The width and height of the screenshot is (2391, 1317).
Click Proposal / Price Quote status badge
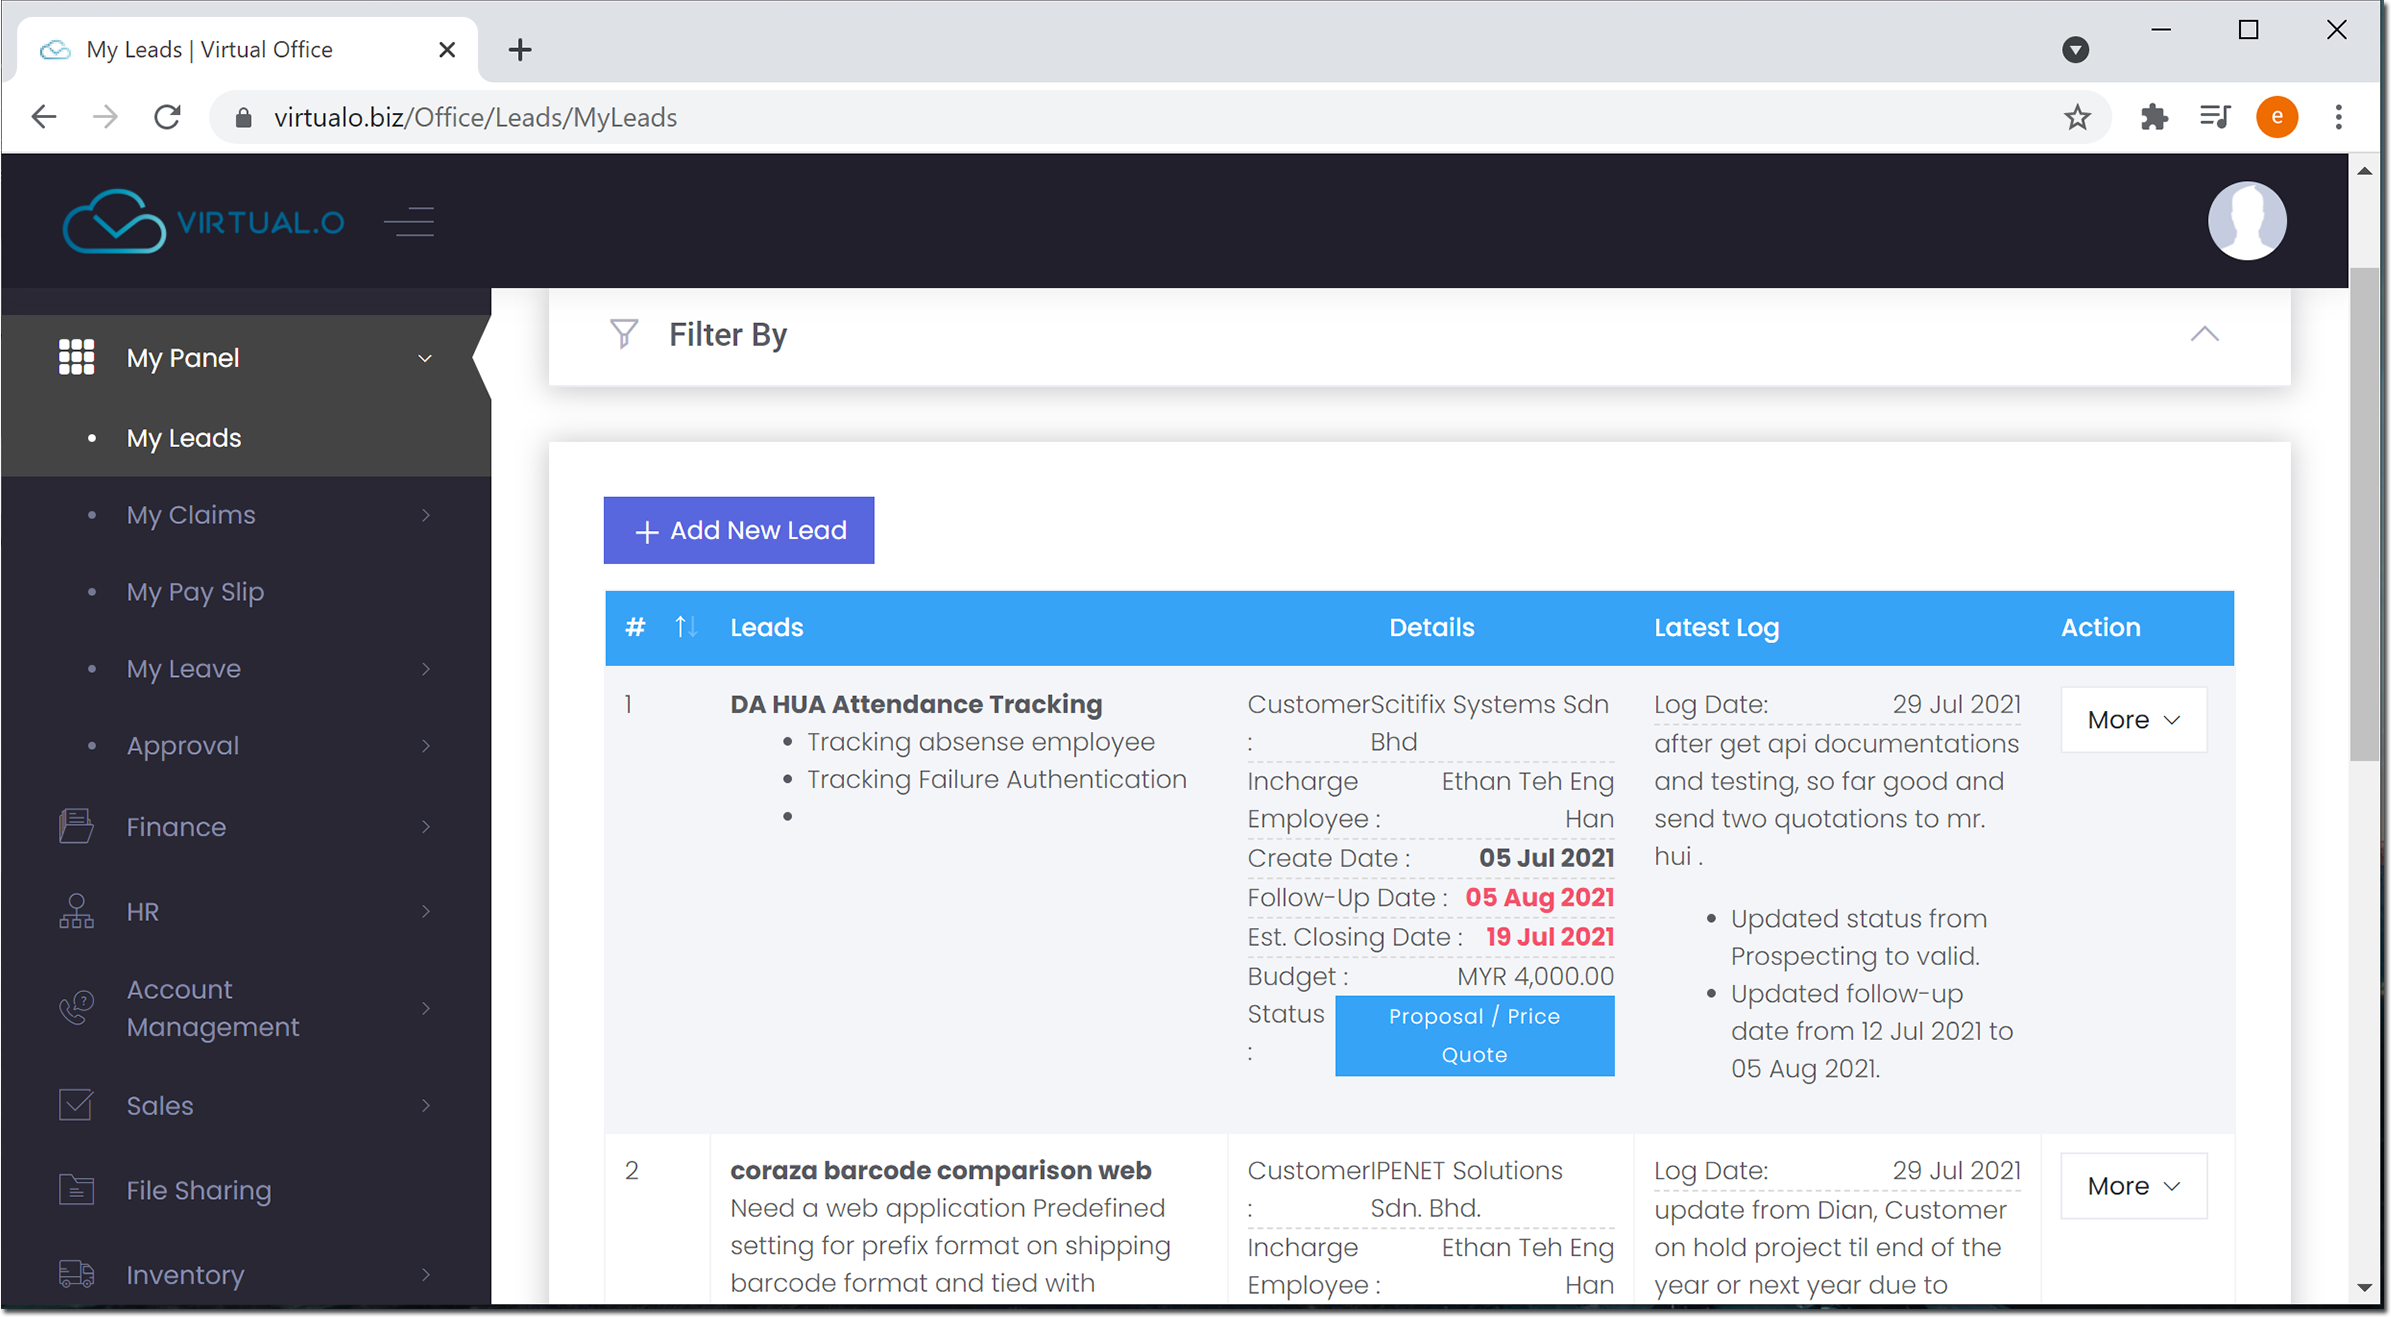pos(1474,1035)
